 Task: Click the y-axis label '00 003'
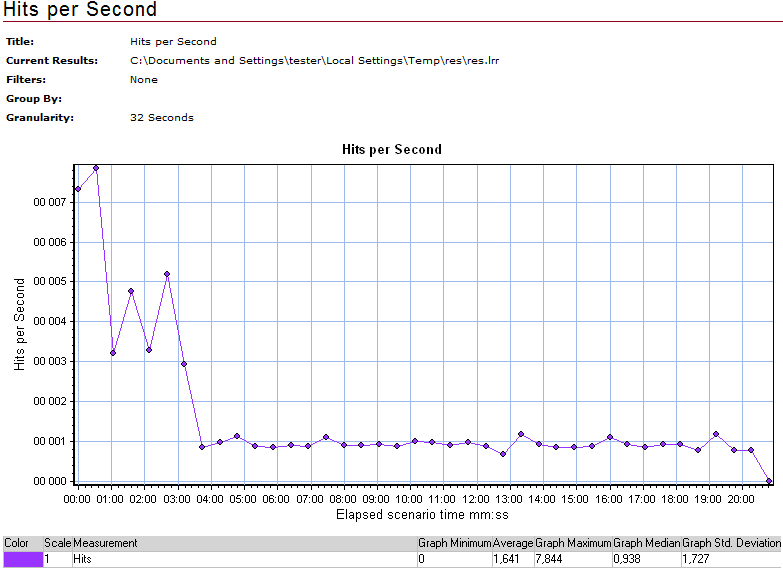(x=49, y=361)
